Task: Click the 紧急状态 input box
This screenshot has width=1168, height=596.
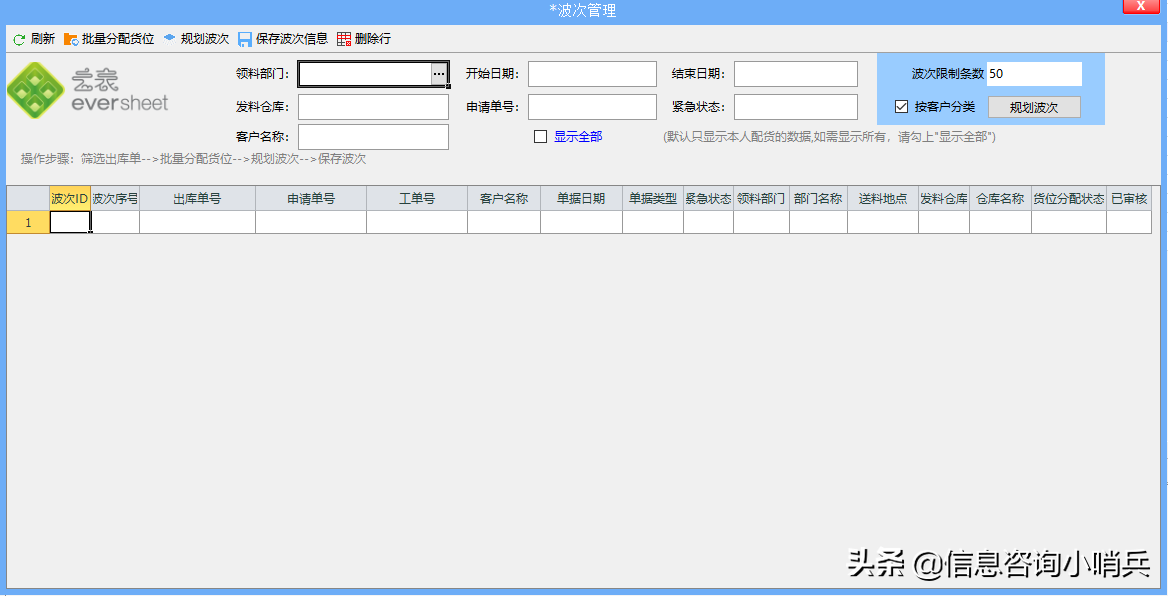Action: pos(797,106)
